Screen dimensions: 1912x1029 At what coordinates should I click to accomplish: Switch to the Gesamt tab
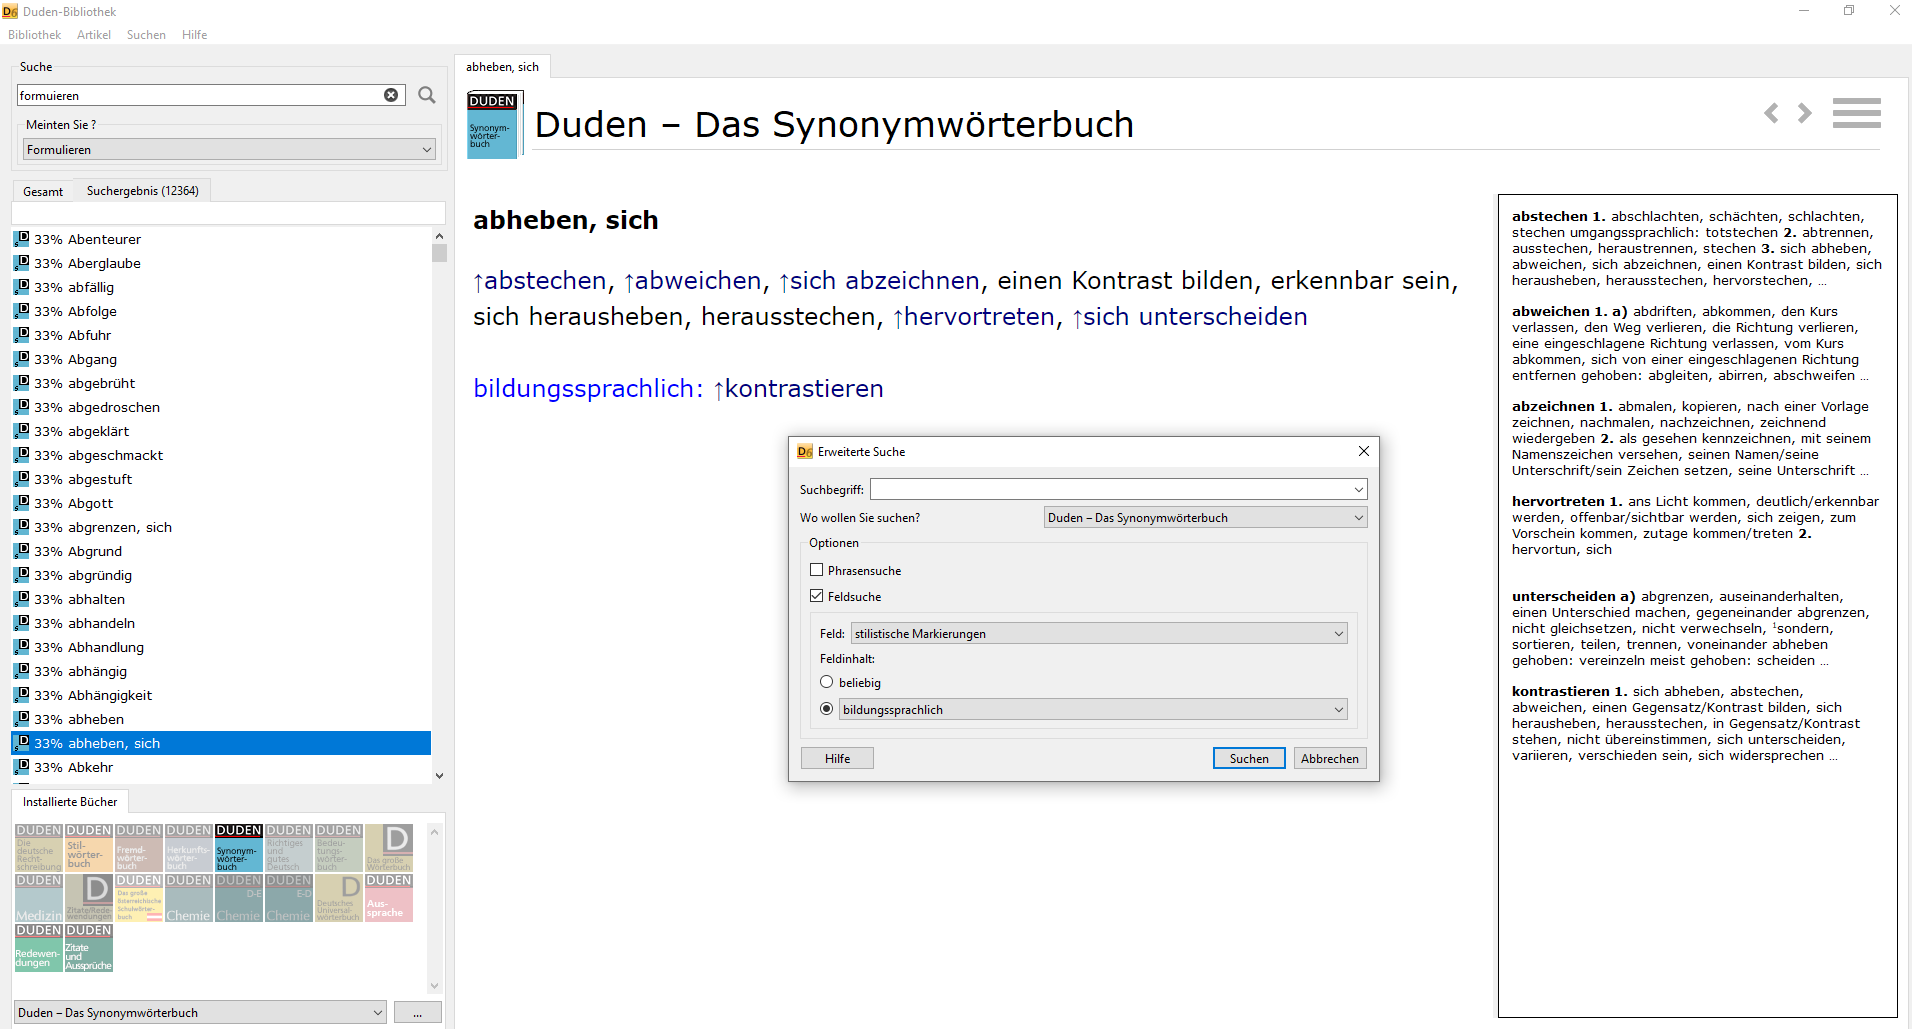pos(43,191)
